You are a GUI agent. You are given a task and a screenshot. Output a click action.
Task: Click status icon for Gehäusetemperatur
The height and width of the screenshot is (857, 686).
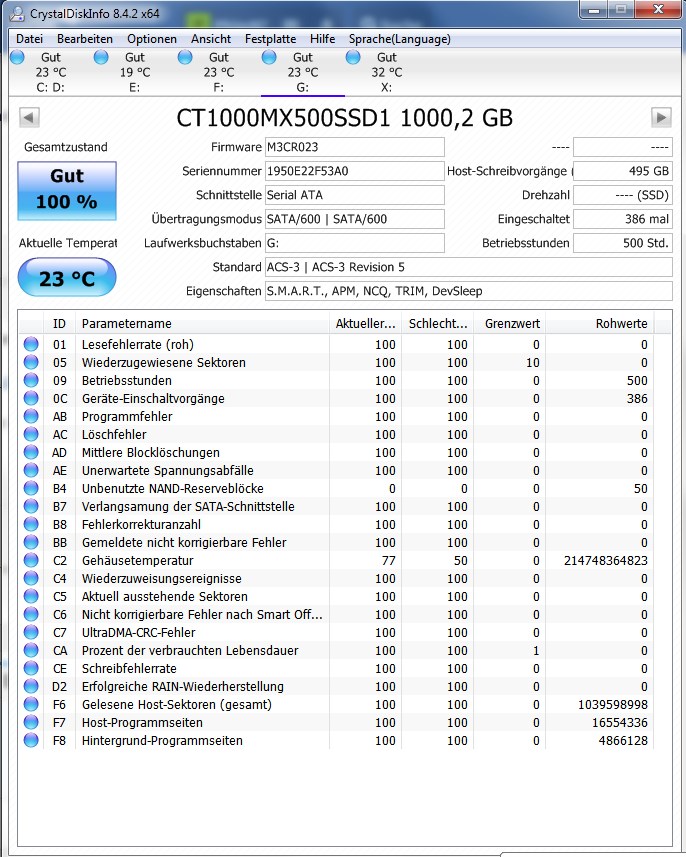coord(31,561)
